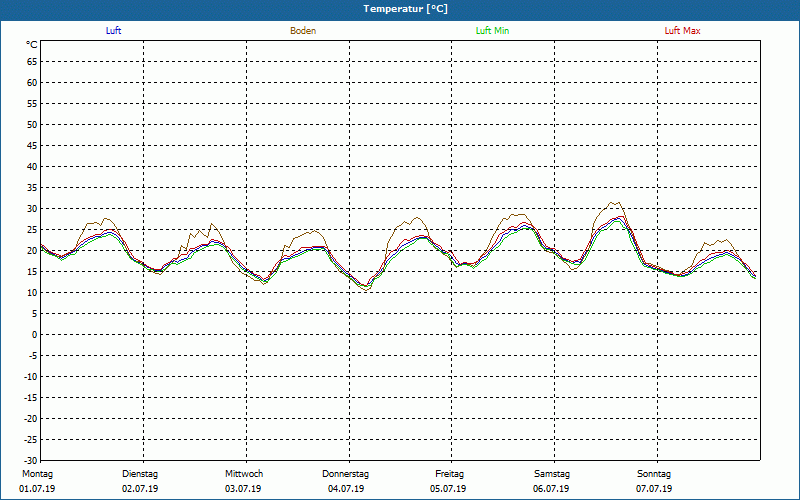Click the 01.07.19 date label
Image resolution: width=800 pixels, height=500 pixels.
point(37,489)
